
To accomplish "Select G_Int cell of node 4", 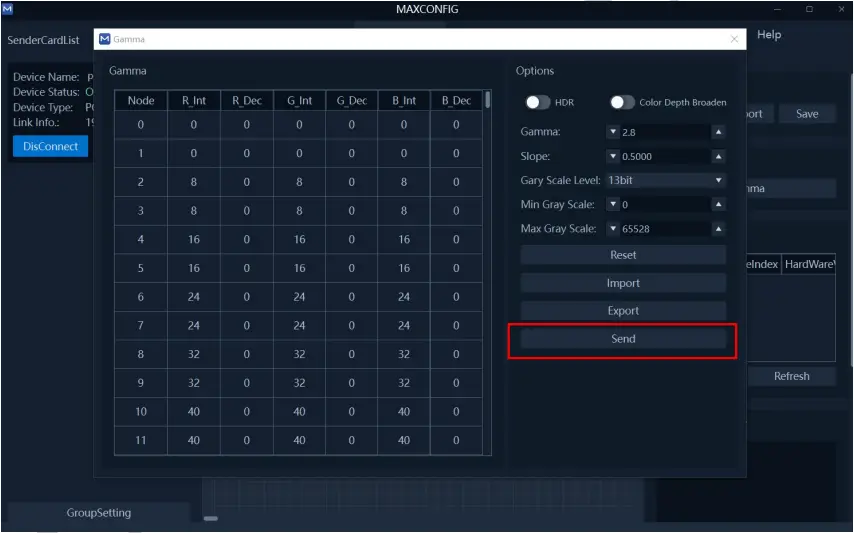I will click(x=299, y=240).
